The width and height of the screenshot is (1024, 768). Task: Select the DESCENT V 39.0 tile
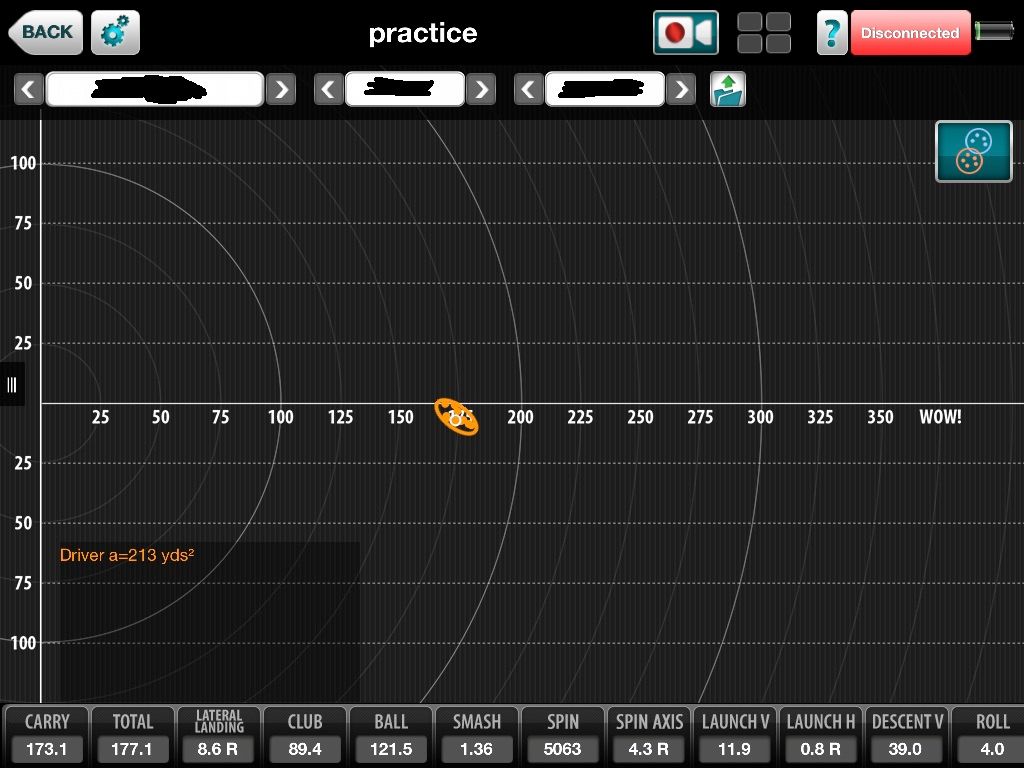point(906,735)
